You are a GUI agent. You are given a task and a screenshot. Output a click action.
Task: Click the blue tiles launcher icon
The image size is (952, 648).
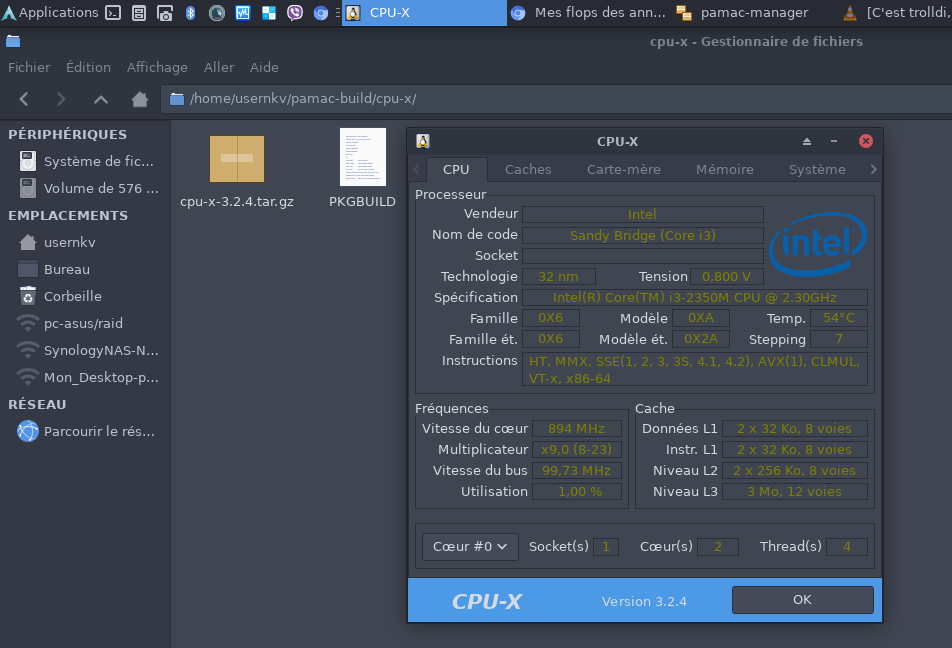coord(269,13)
